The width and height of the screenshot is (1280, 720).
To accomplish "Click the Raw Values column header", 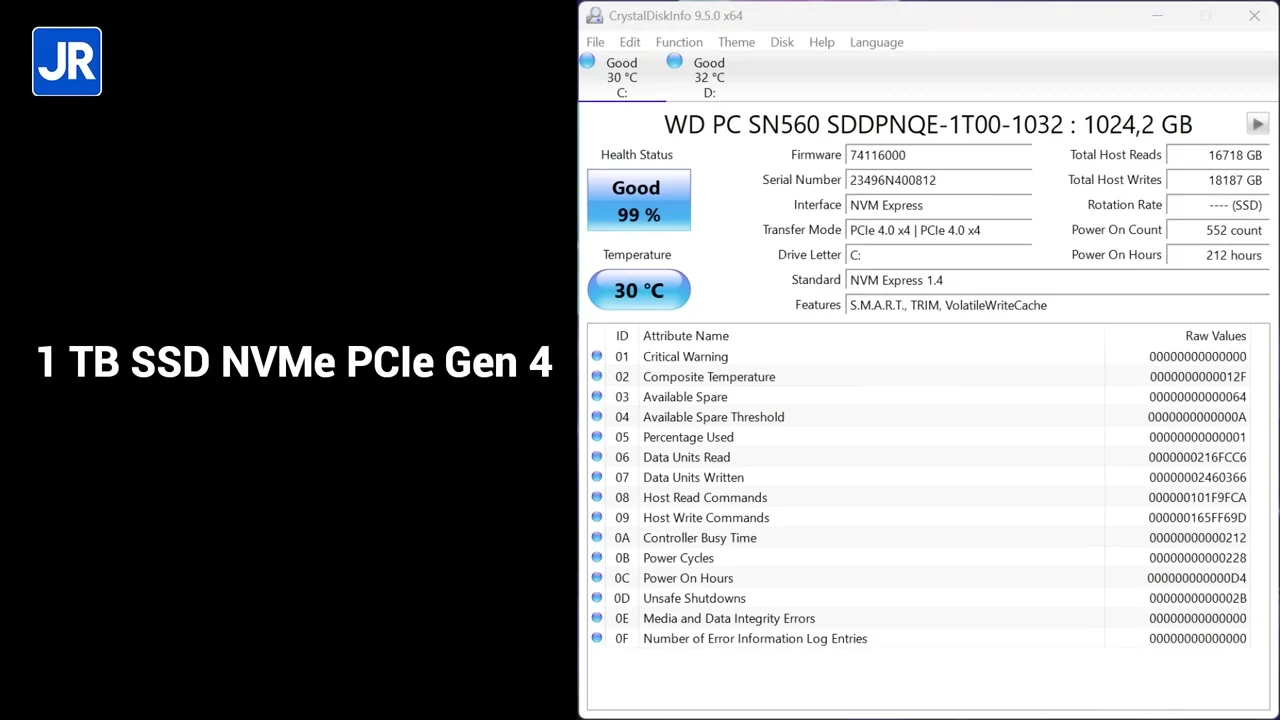I will tap(1215, 336).
